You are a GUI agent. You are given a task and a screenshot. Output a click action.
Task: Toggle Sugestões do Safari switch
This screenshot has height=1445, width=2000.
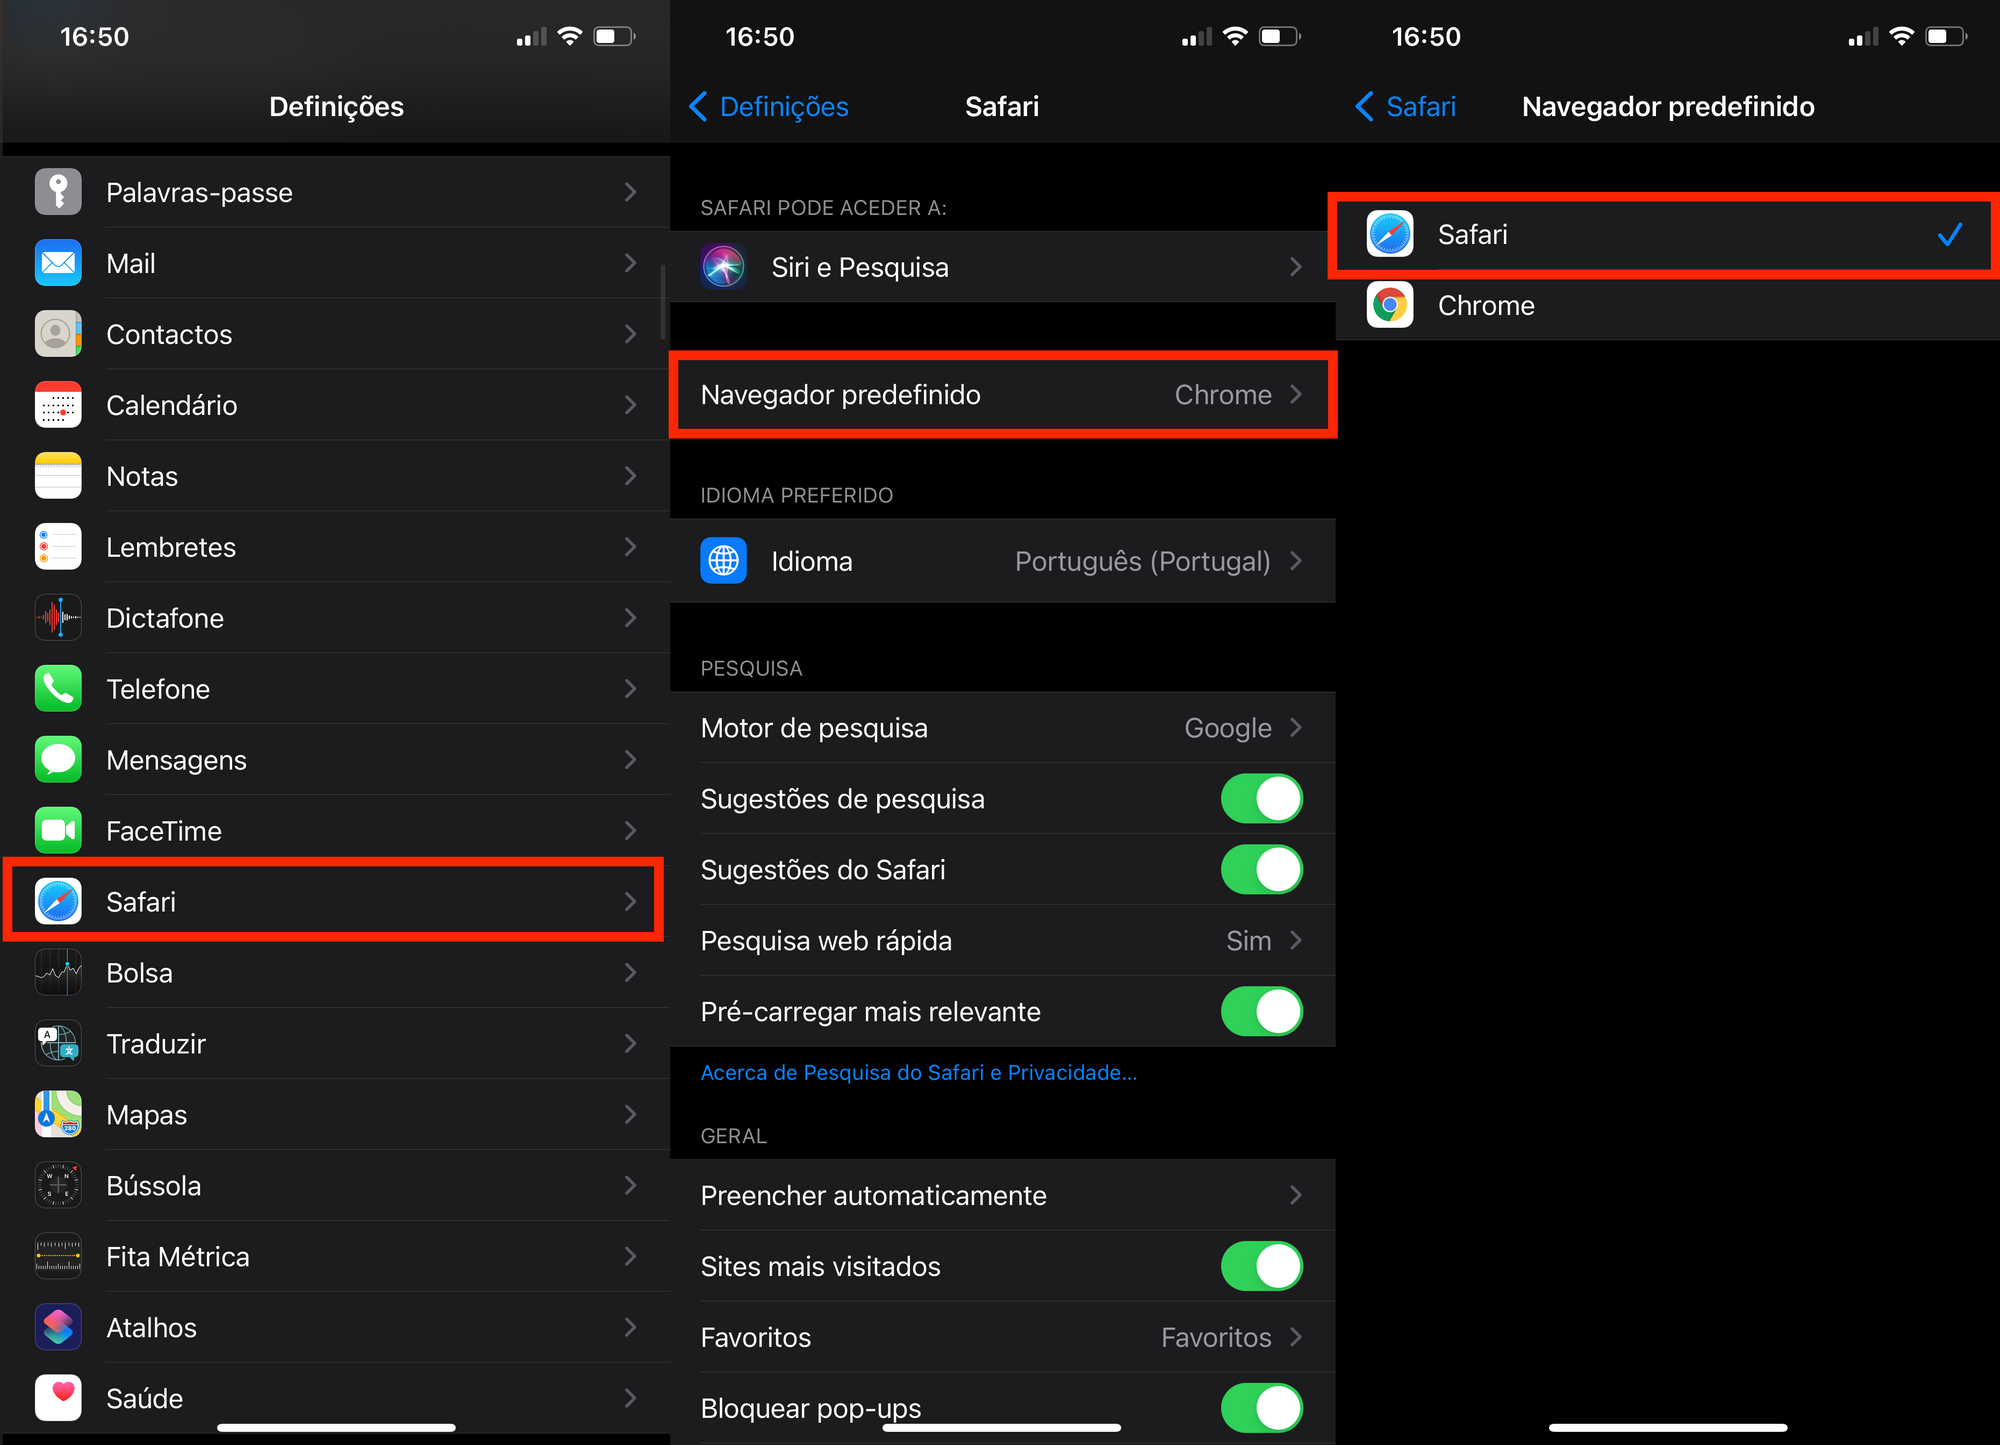[1261, 870]
